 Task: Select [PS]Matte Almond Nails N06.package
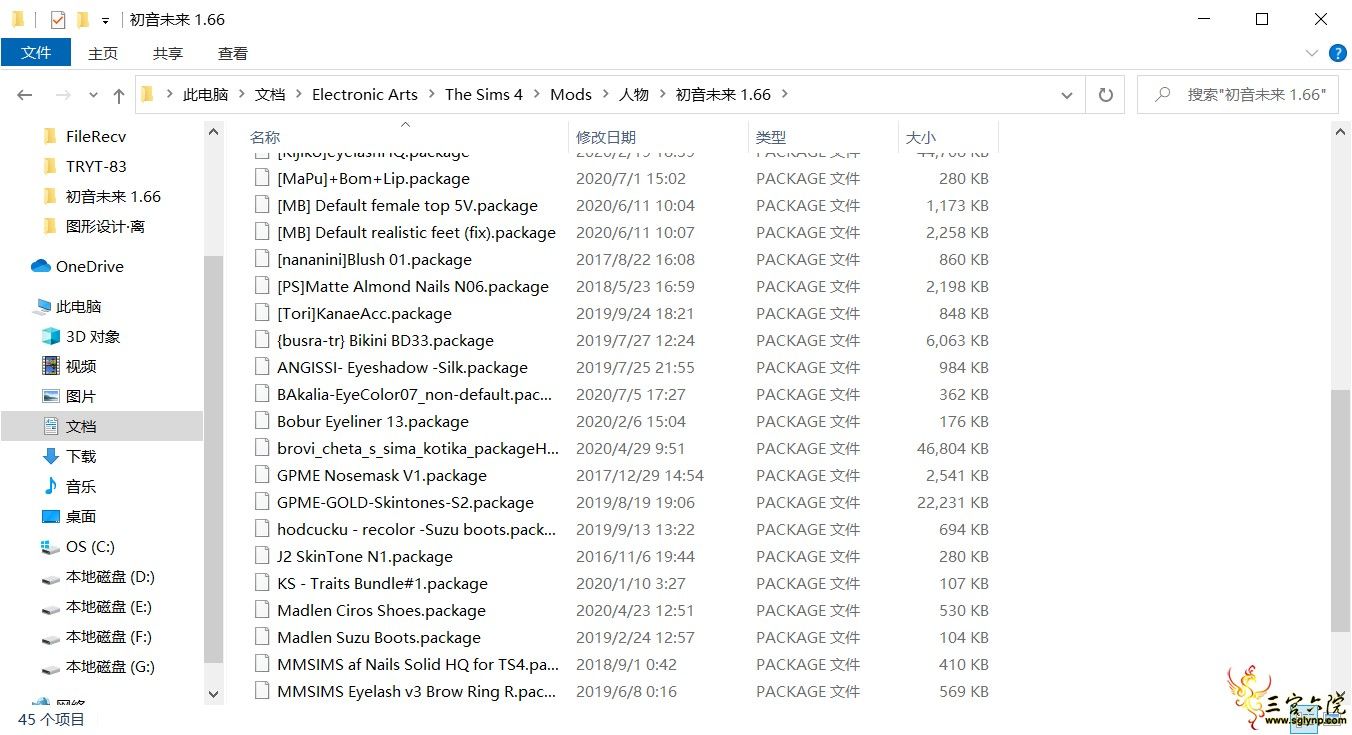412,286
